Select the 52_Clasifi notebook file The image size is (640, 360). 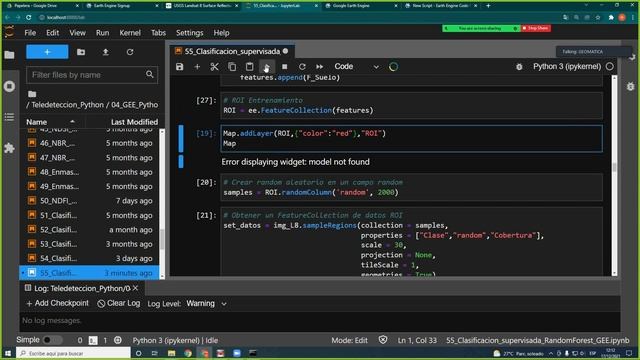[x=90, y=229]
